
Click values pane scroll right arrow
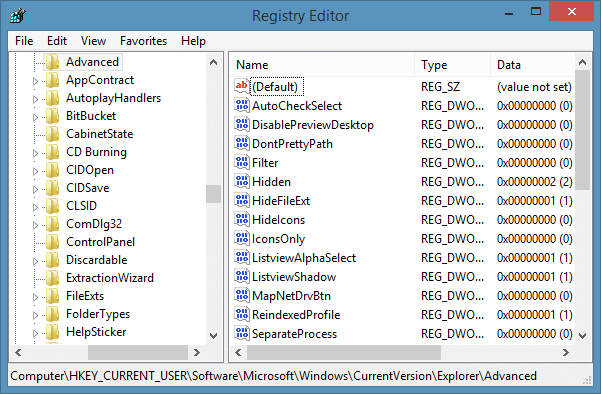tap(566, 352)
